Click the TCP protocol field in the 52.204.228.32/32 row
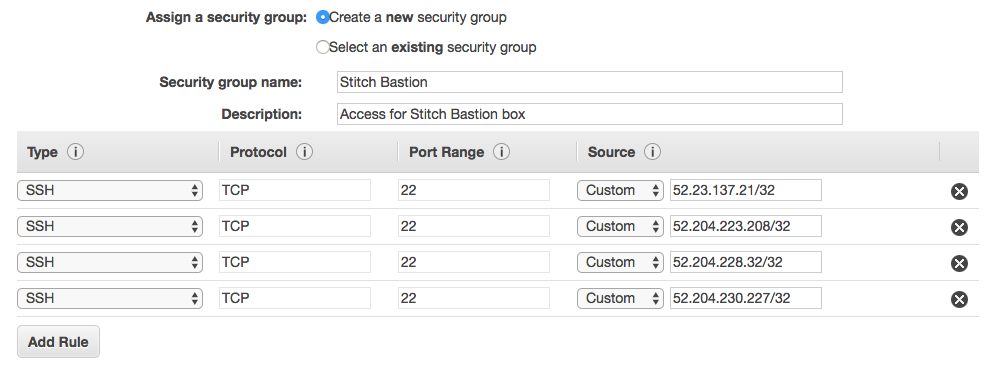This screenshot has height=365, width=992. tap(295, 263)
